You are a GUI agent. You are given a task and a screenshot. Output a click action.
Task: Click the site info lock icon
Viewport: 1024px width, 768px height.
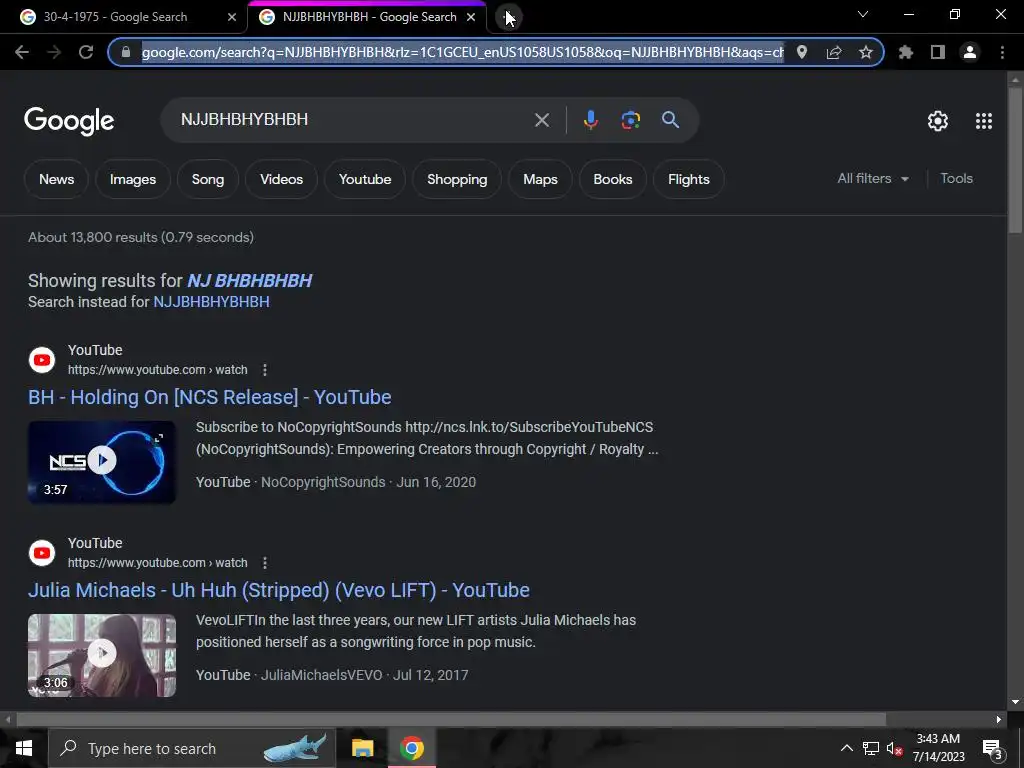[x=126, y=52]
